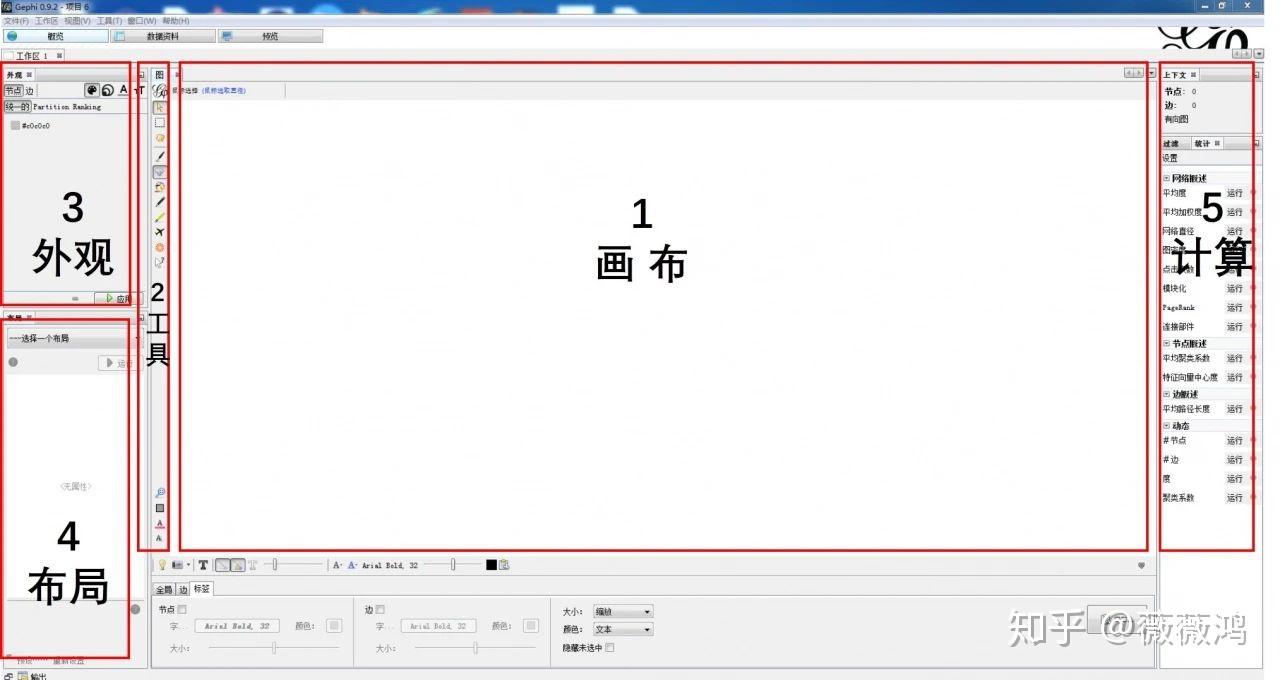Open the 窗口 menu
1280x680 pixels.
[x=142, y=20]
